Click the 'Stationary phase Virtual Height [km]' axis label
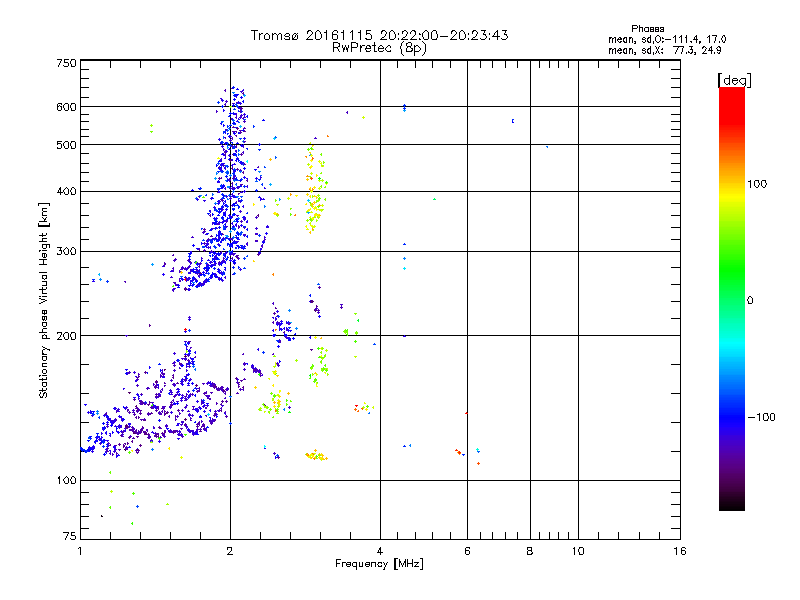Viewport: 800px width, 600px height. click(44, 301)
